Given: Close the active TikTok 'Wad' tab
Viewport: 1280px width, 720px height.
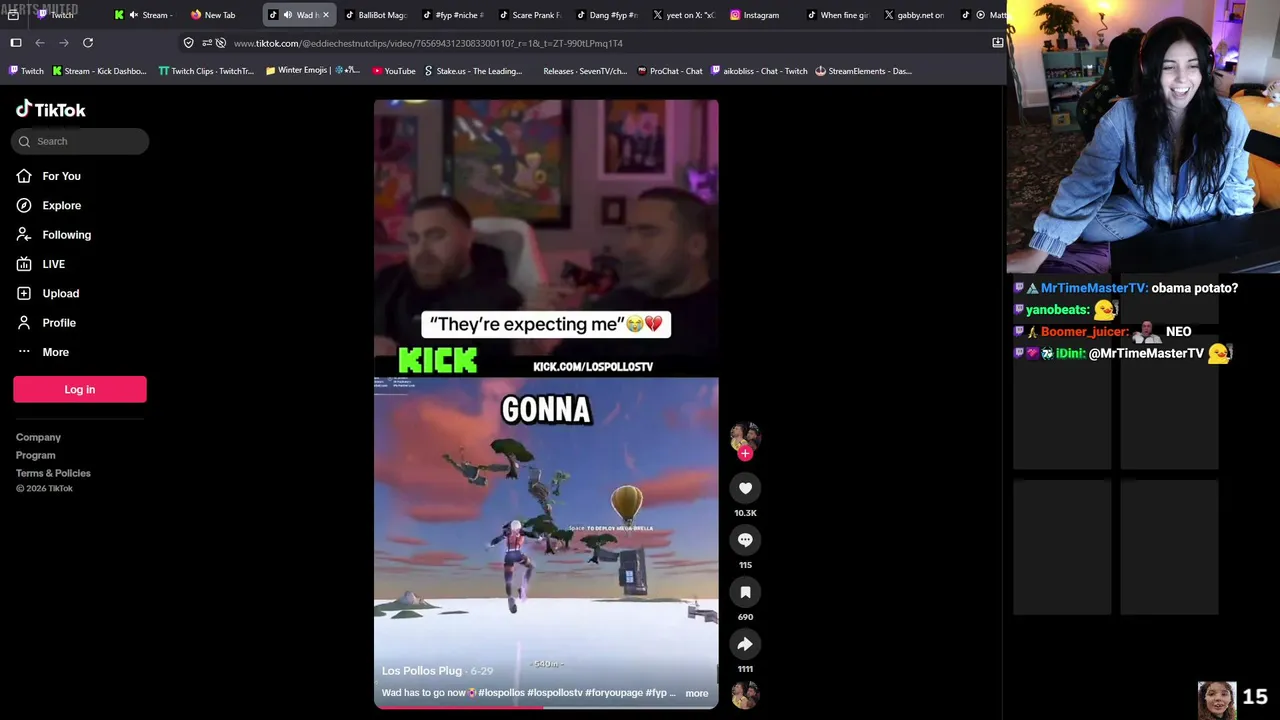Looking at the screenshot, I should click(x=326, y=15).
